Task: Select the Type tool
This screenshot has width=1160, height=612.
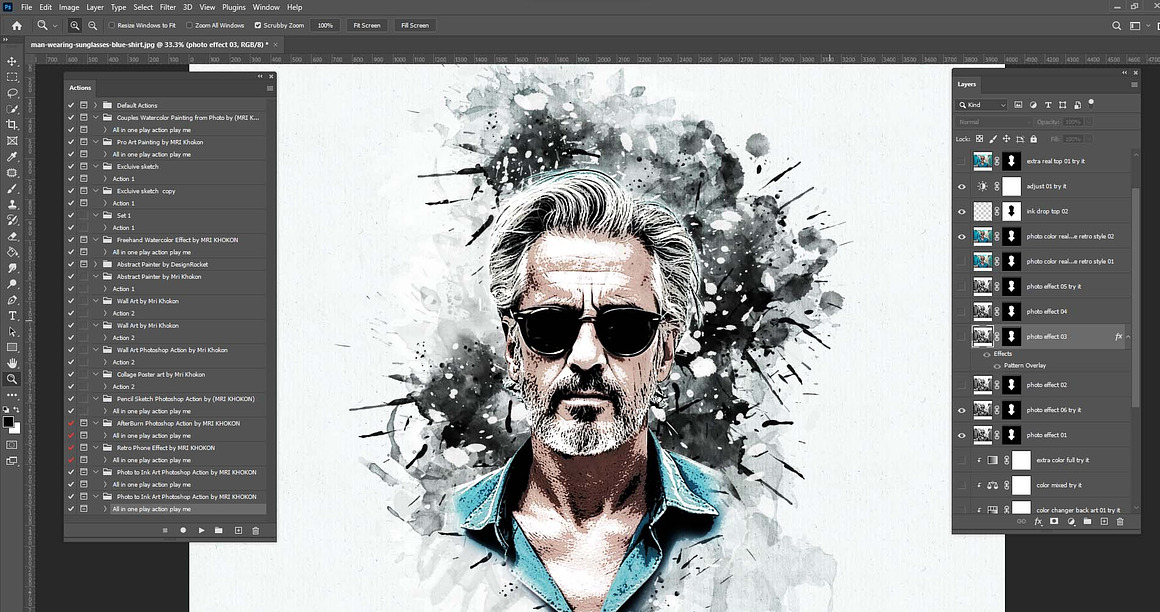Action: click(12, 315)
